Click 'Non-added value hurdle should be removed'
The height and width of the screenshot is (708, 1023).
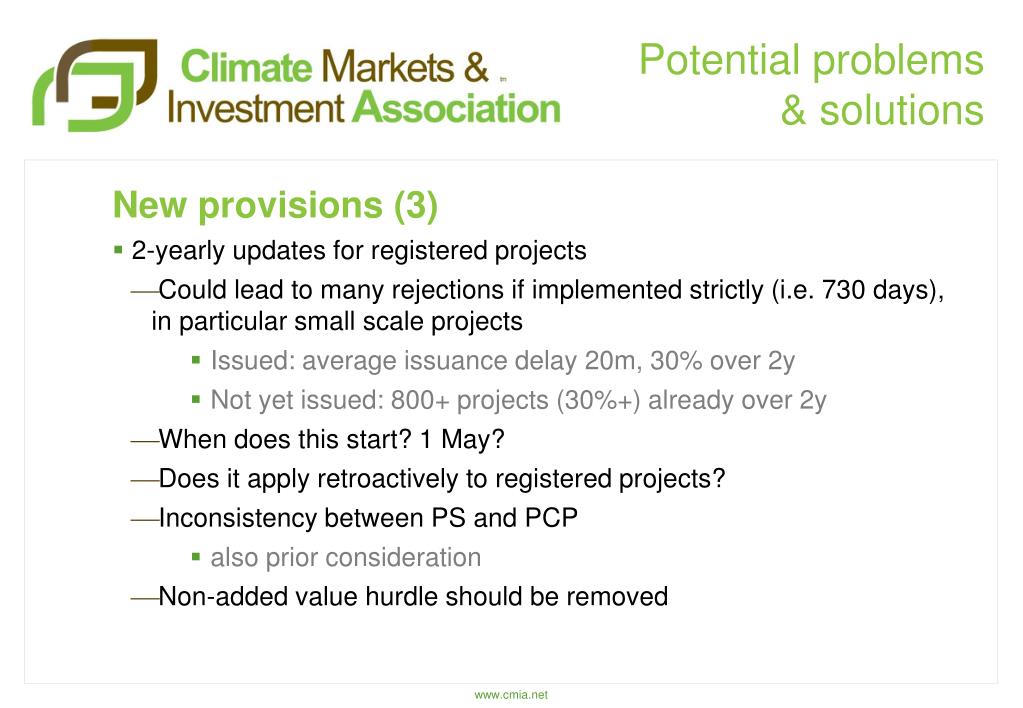413,596
